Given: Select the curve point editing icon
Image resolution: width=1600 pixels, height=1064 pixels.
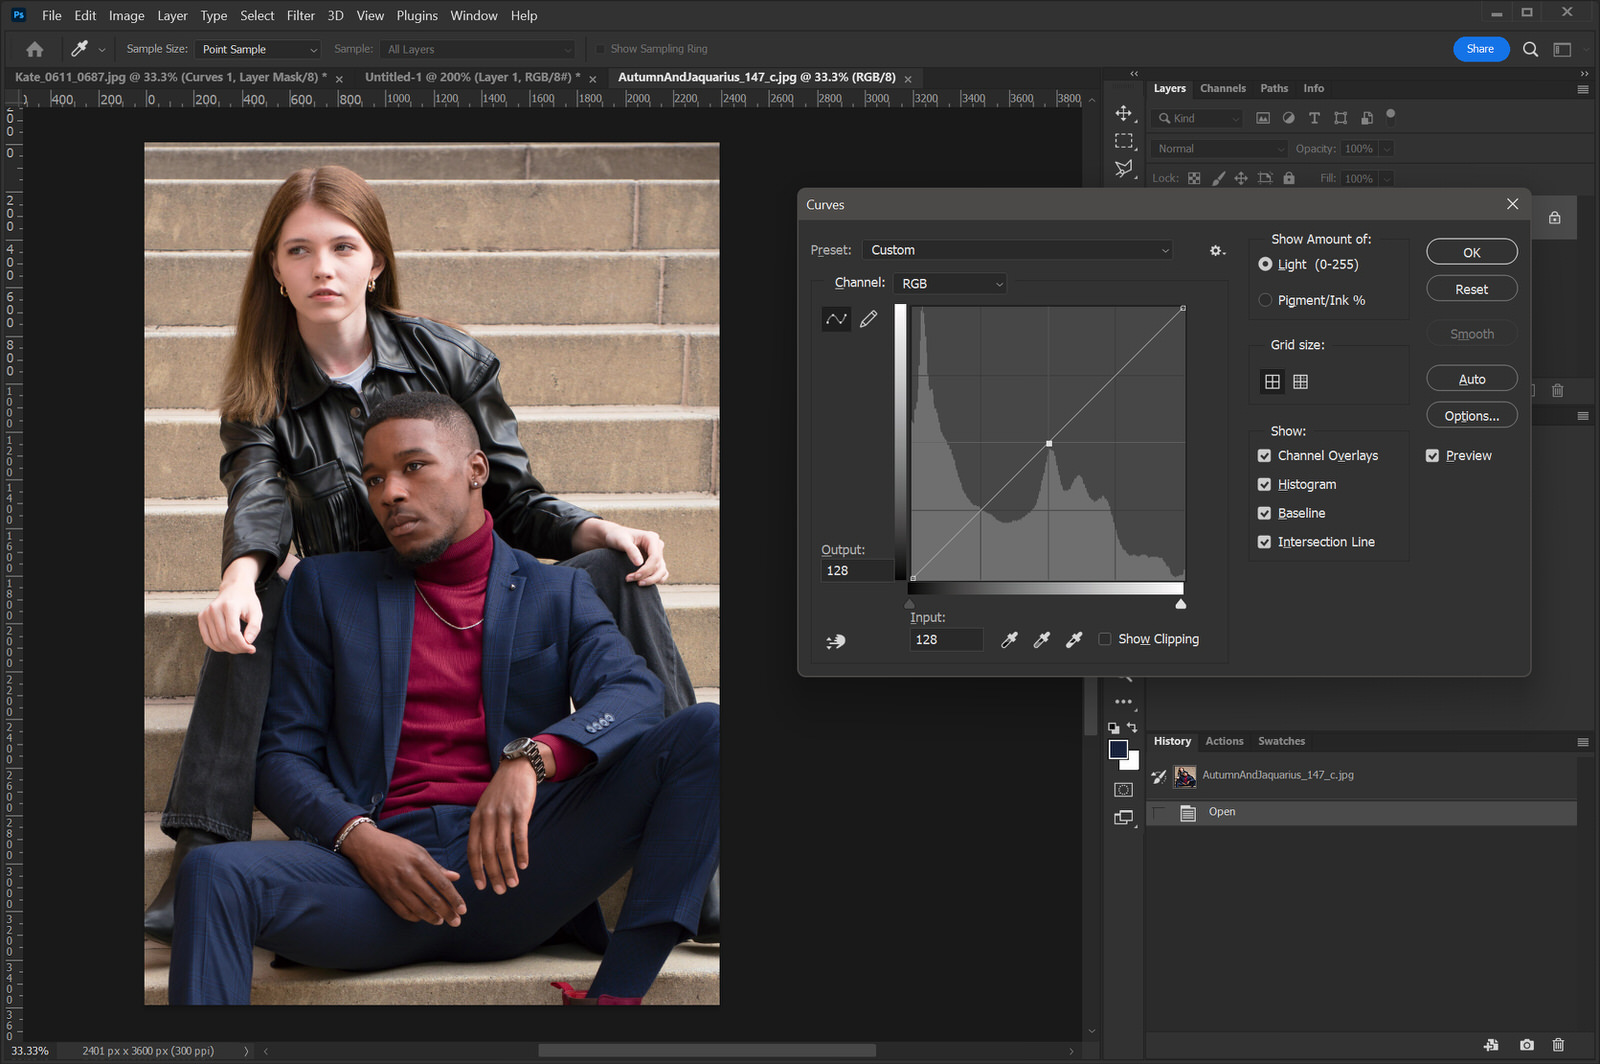Looking at the screenshot, I should [x=836, y=318].
